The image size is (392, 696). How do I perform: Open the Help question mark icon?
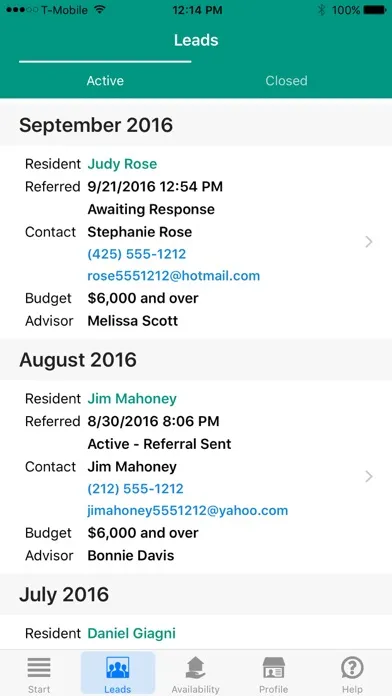click(x=352, y=668)
